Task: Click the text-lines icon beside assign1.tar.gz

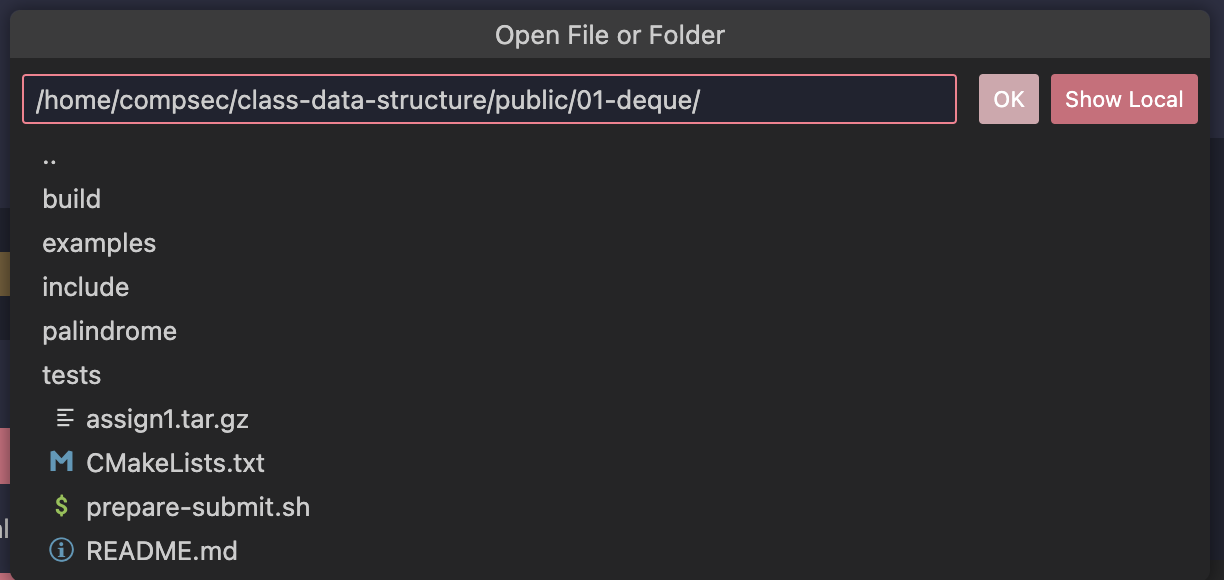Action: (x=64, y=419)
